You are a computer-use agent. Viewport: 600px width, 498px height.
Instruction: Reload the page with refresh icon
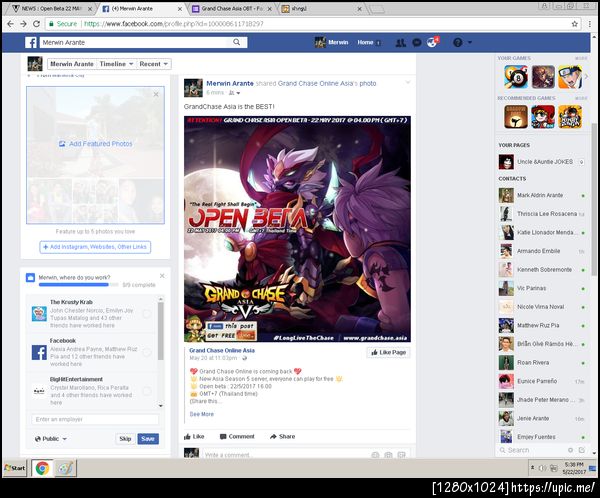tap(36, 24)
